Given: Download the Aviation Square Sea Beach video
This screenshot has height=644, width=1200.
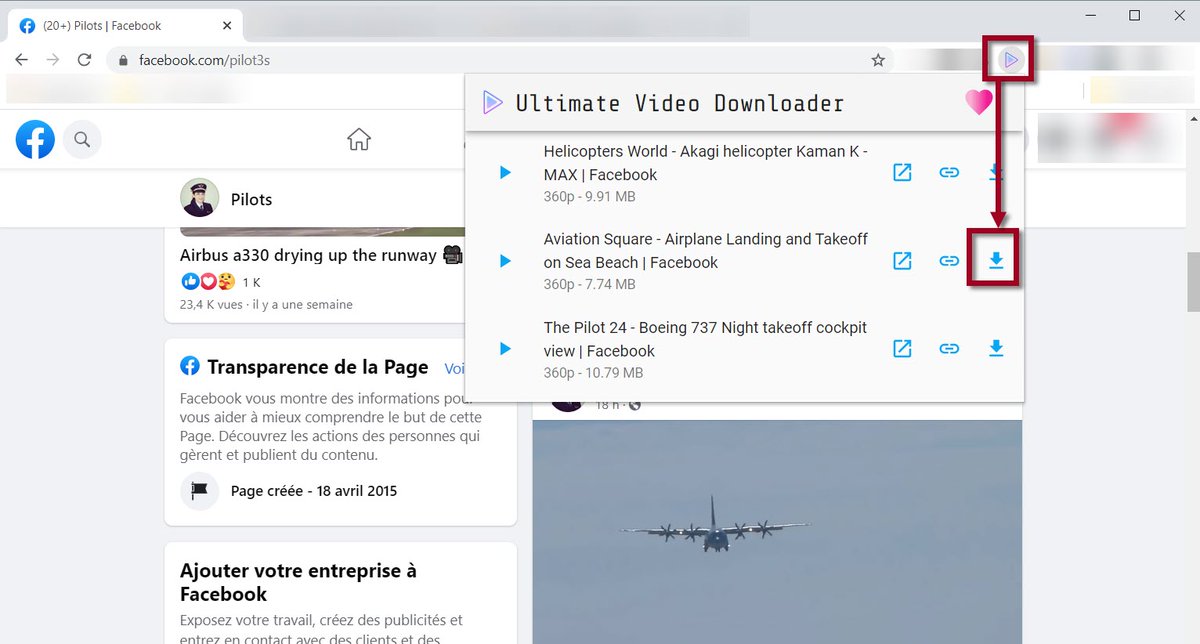Looking at the screenshot, I should coord(996,261).
